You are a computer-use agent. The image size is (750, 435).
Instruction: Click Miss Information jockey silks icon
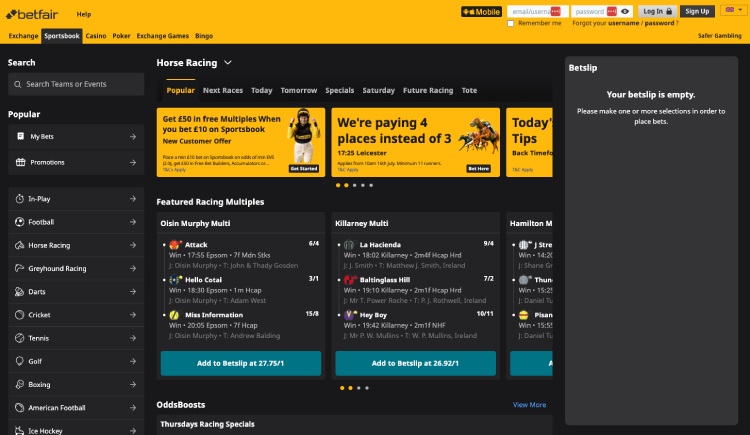[x=175, y=315]
